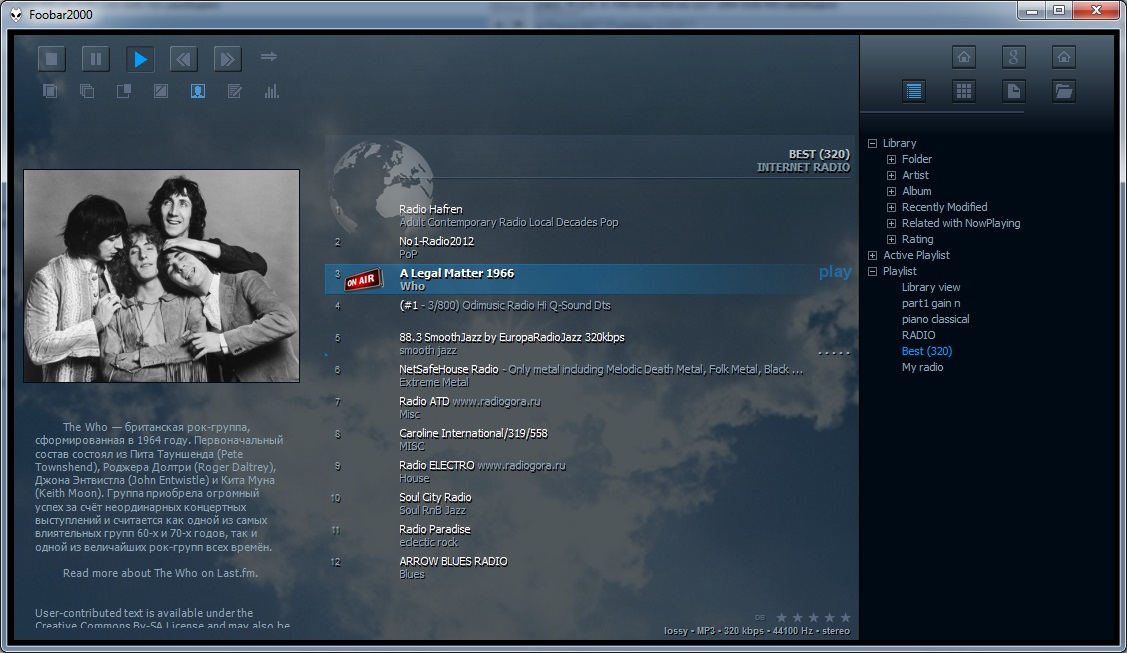Stop playback with the Stop button

coord(52,59)
